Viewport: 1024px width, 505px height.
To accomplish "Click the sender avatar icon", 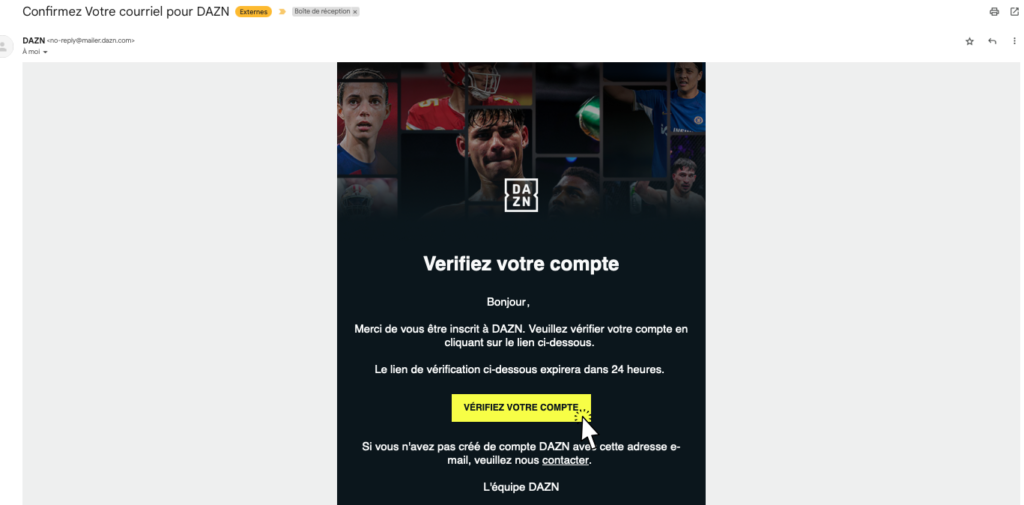I will [5, 46].
